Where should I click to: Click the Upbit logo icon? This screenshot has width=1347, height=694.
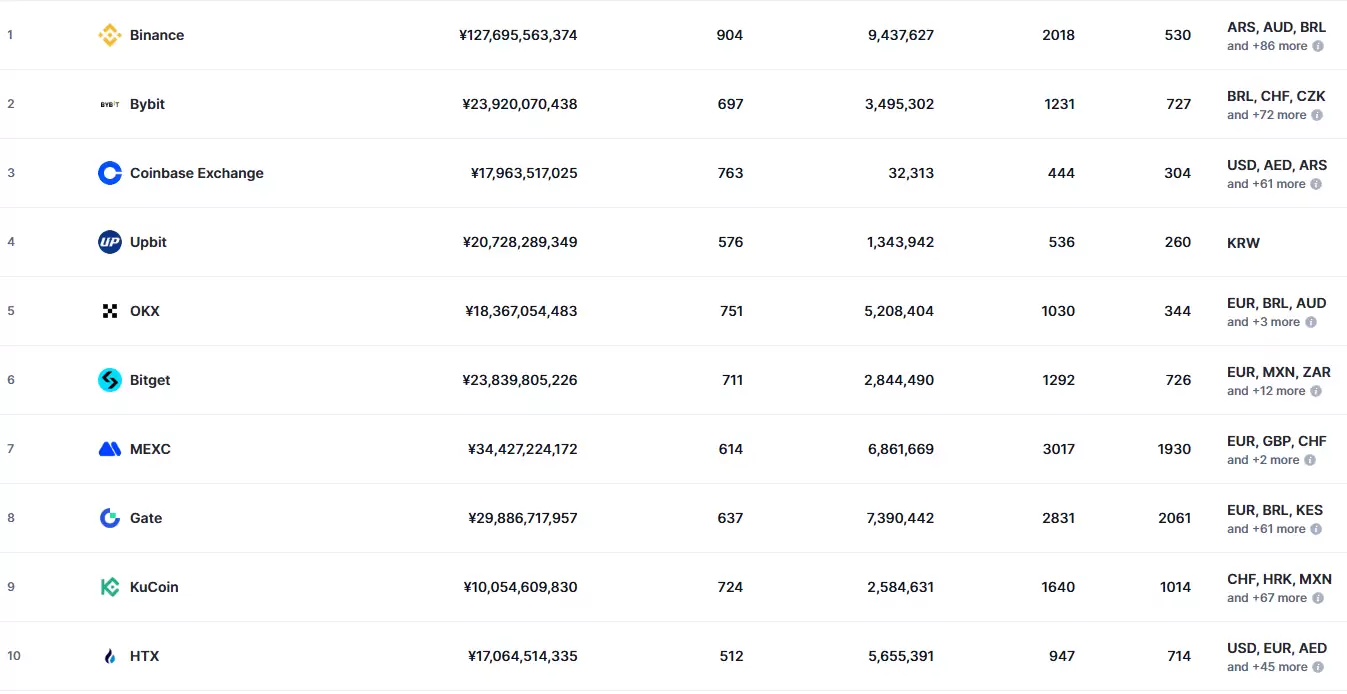point(110,242)
